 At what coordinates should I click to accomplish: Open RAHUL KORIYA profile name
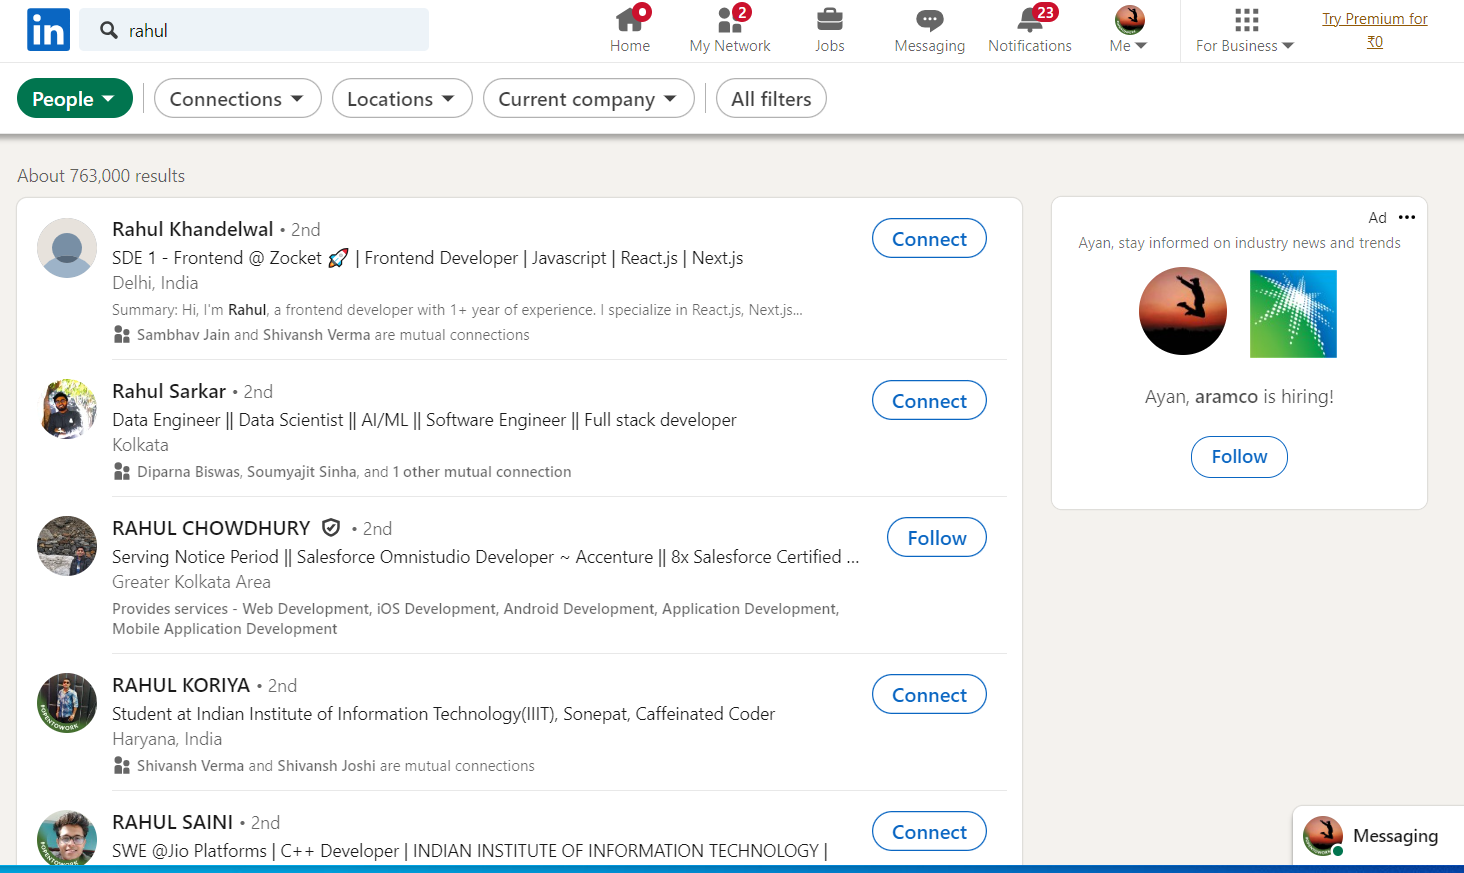181,685
